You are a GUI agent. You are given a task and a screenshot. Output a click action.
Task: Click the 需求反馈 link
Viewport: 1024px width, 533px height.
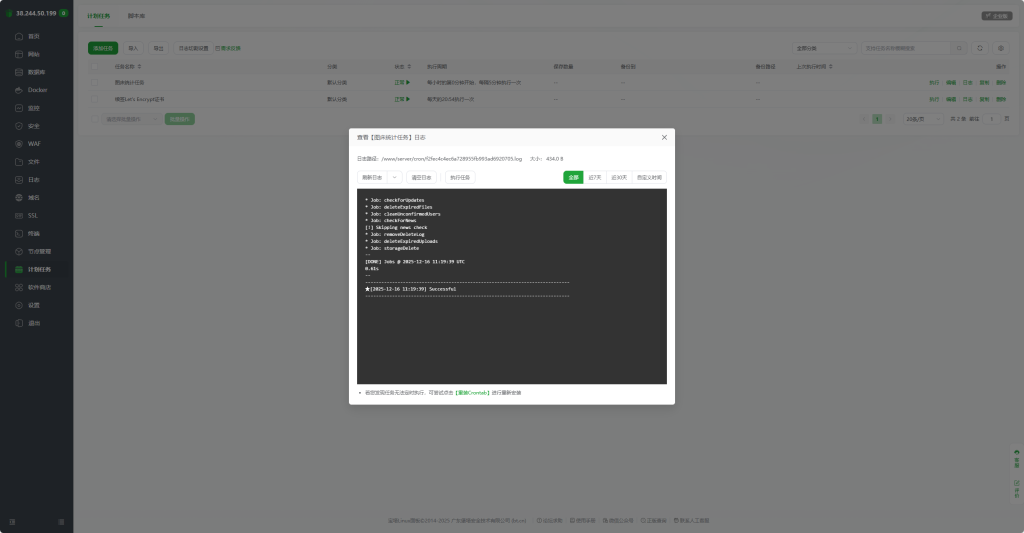click(x=228, y=48)
